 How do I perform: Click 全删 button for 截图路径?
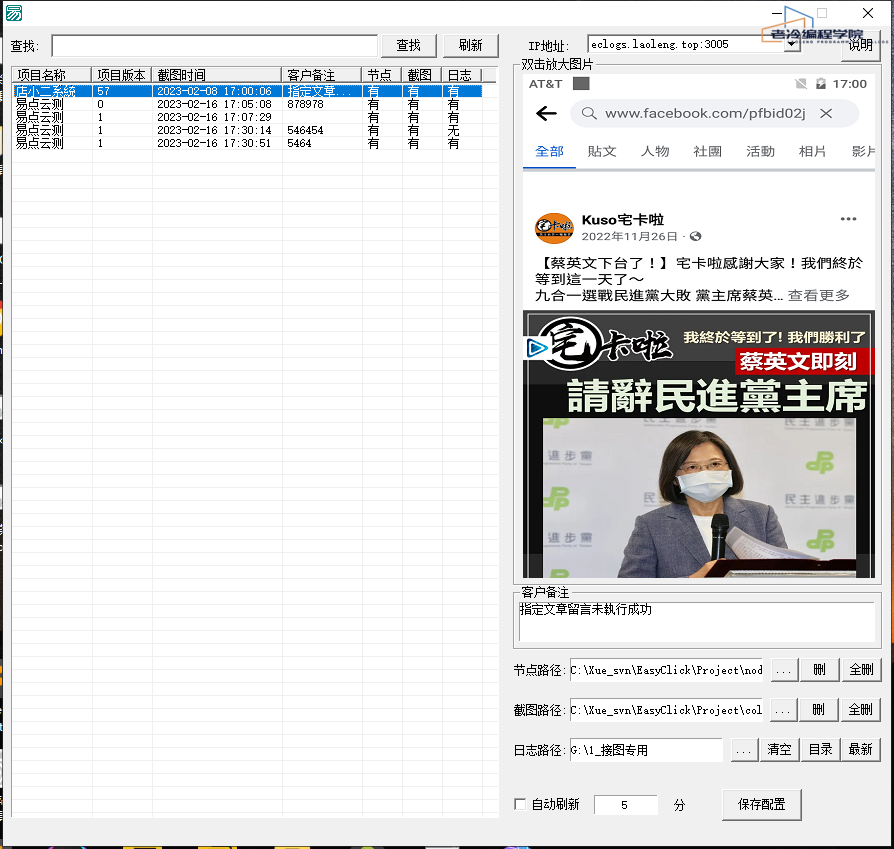pyautogui.click(x=860, y=710)
